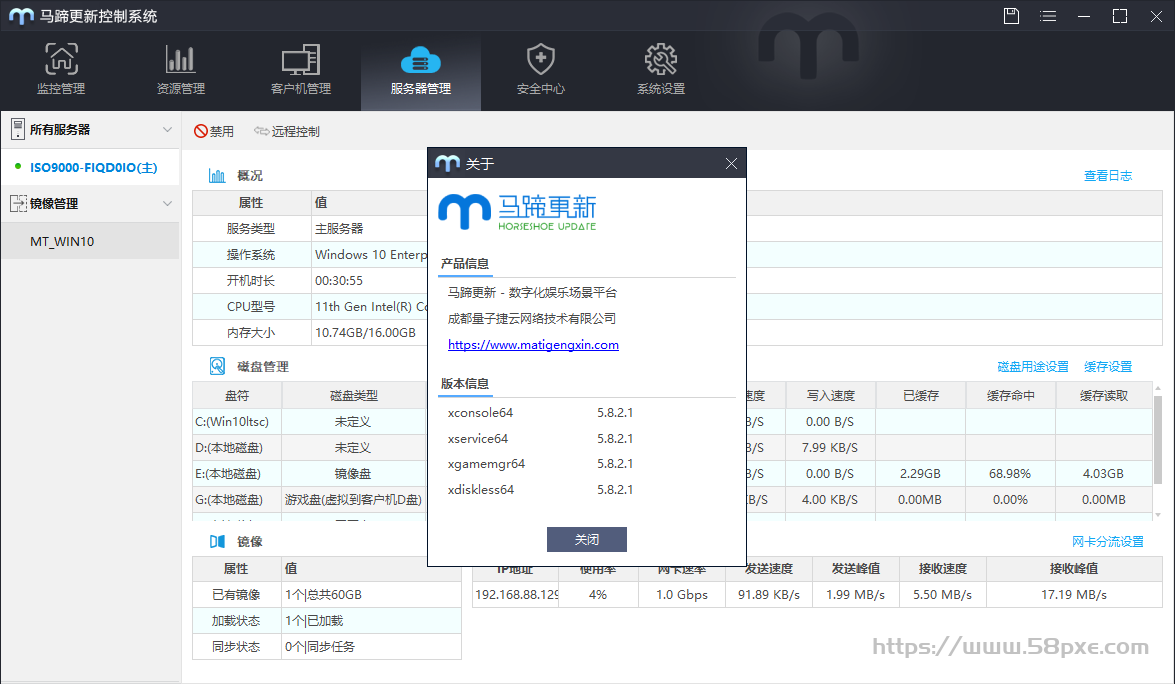Click the 磁盘管理 disk icon
Viewport: 1175px width, 684px height.
[217, 366]
